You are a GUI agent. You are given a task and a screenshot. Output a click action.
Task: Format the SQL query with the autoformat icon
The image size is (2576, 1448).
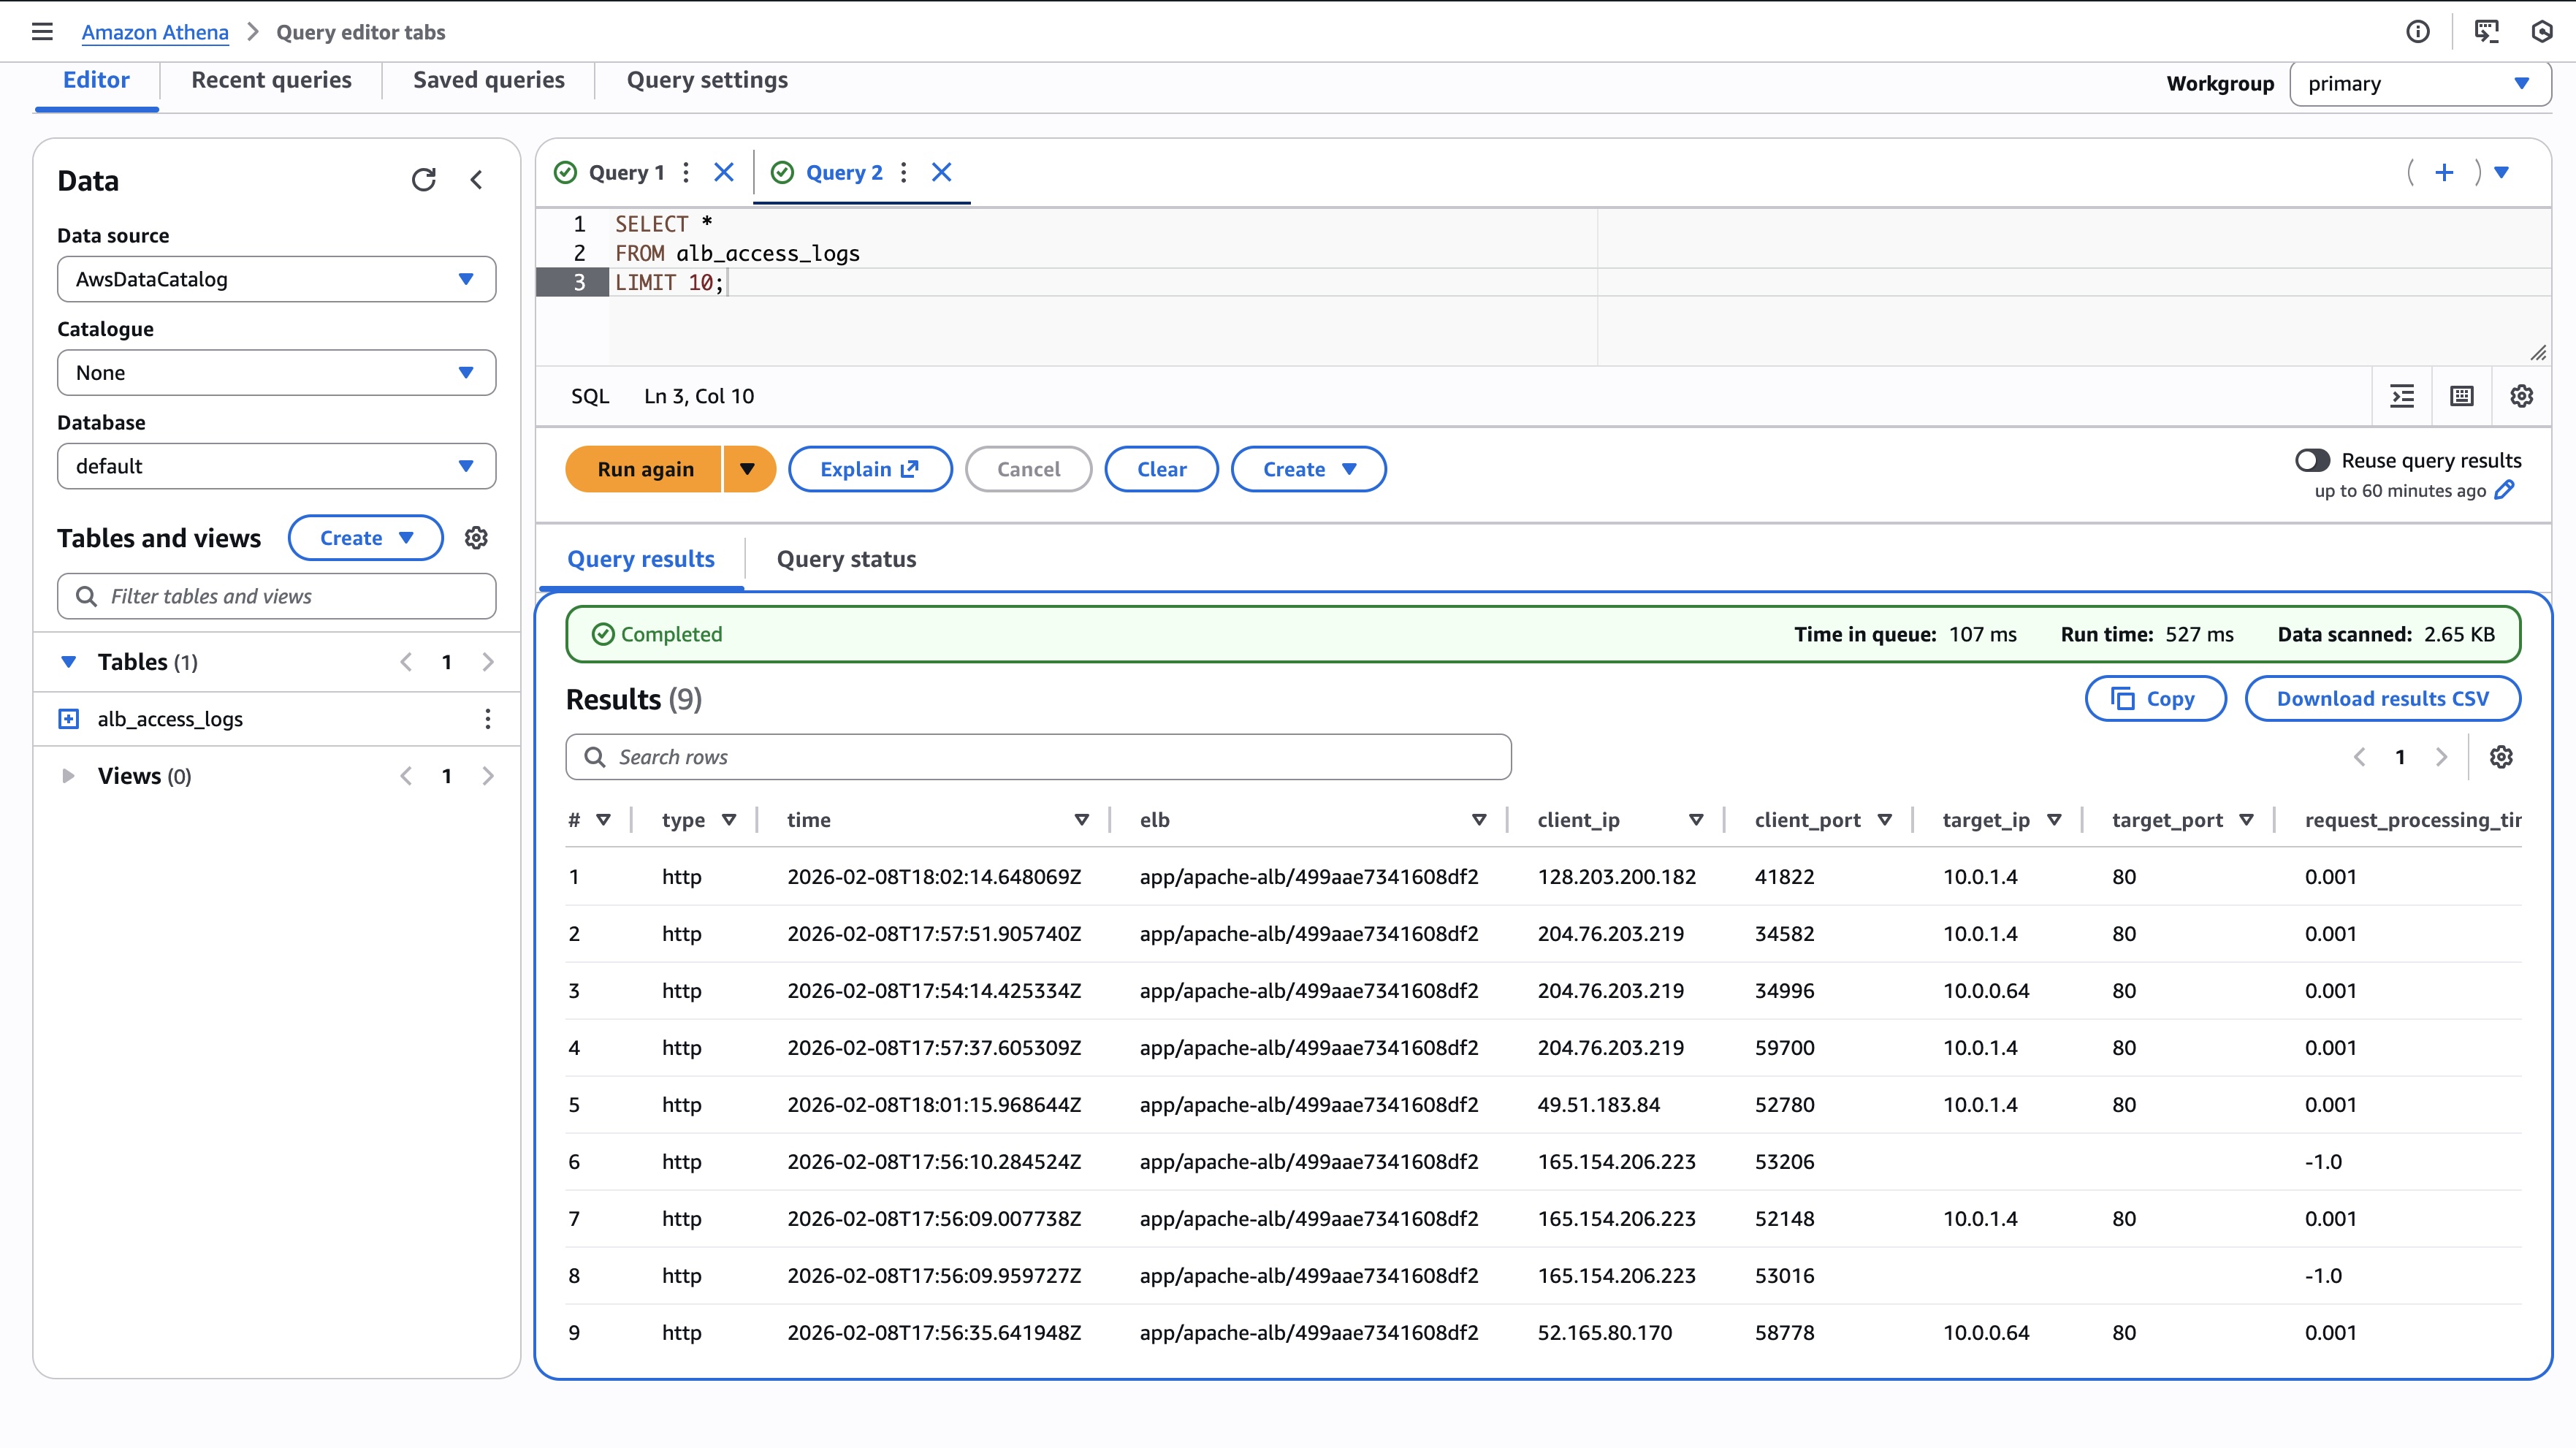click(x=2402, y=396)
